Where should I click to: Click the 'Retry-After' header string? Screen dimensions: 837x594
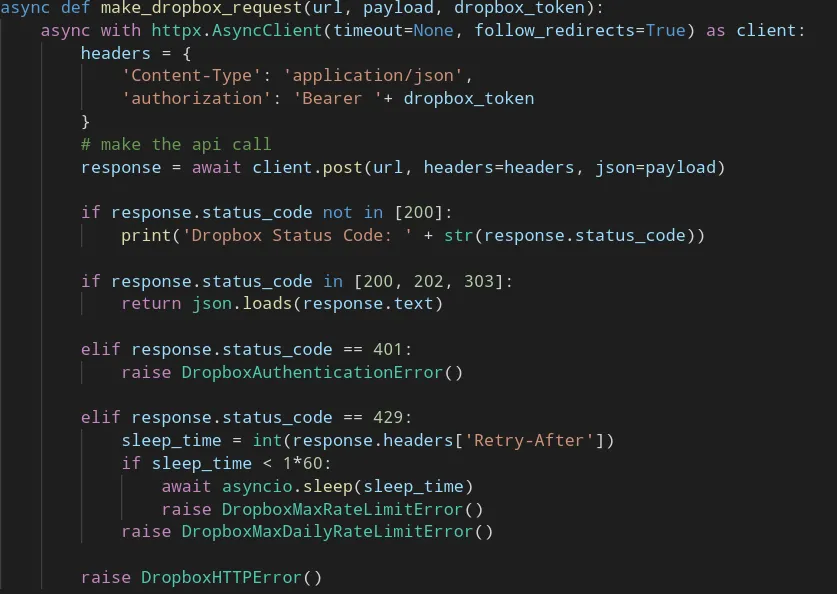[x=529, y=441]
